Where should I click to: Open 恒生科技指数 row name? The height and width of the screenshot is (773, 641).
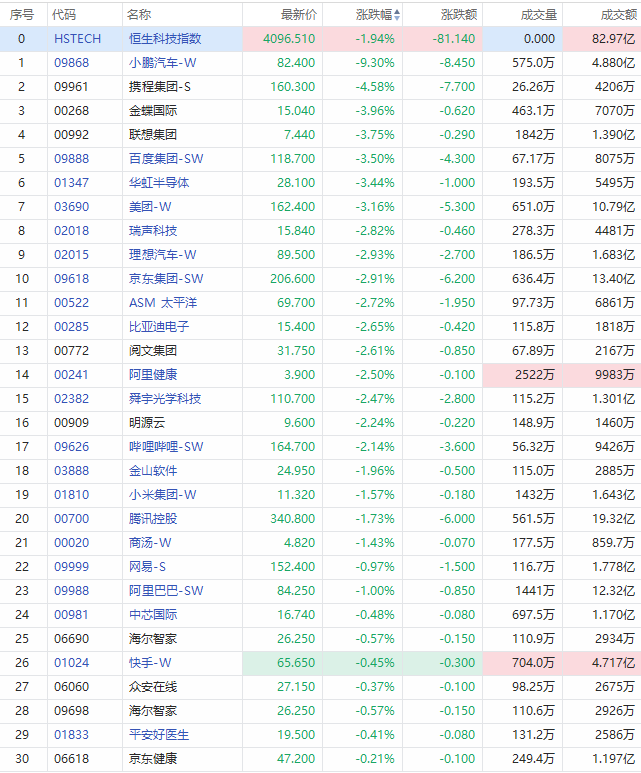click(x=165, y=39)
